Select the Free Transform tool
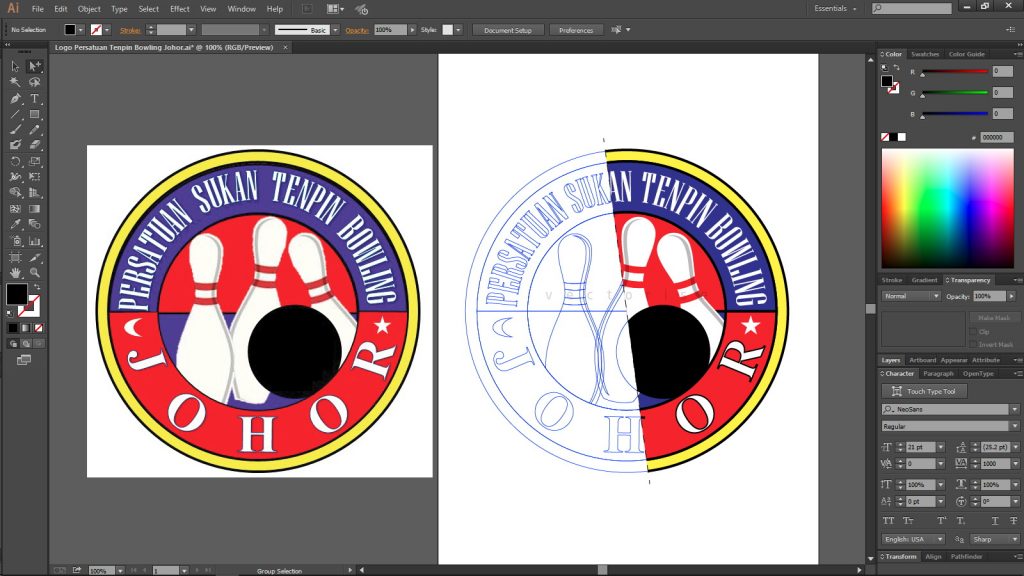The height and width of the screenshot is (576, 1024). click(35, 177)
